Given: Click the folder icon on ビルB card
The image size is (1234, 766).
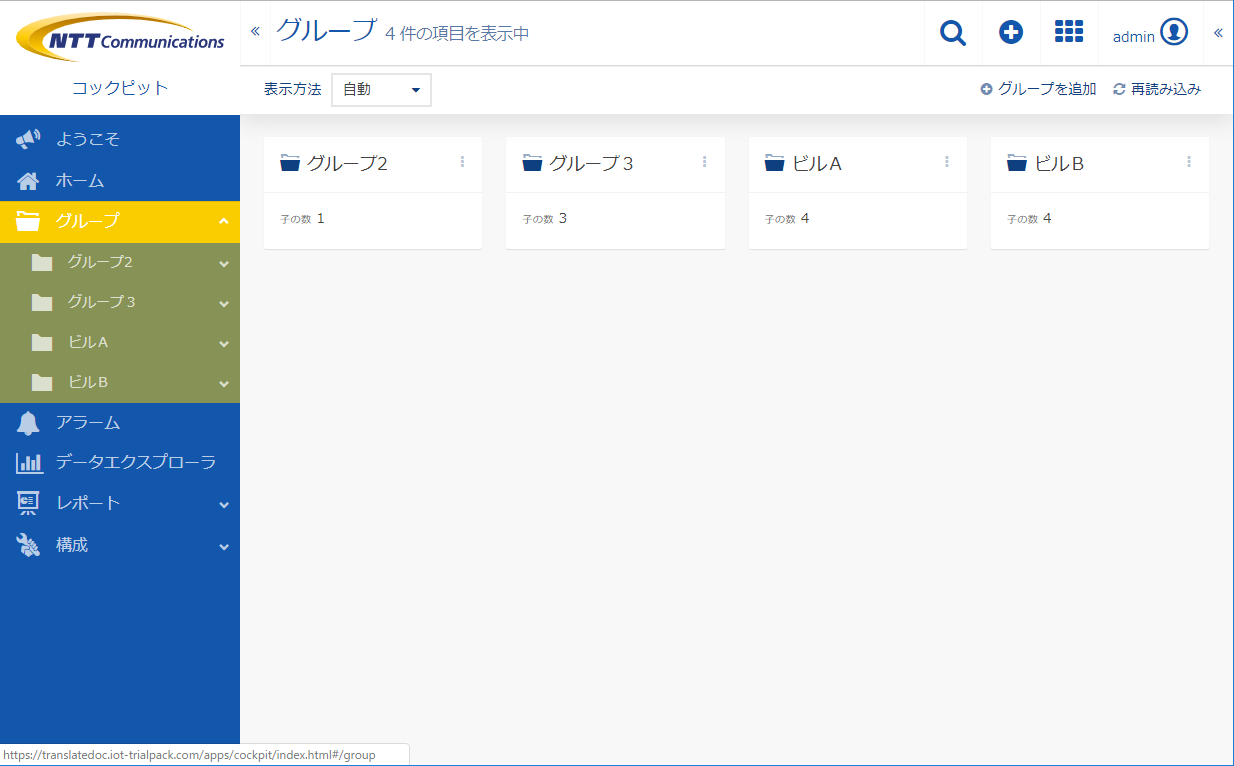Looking at the screenshot, I should tap(1017, 163).
